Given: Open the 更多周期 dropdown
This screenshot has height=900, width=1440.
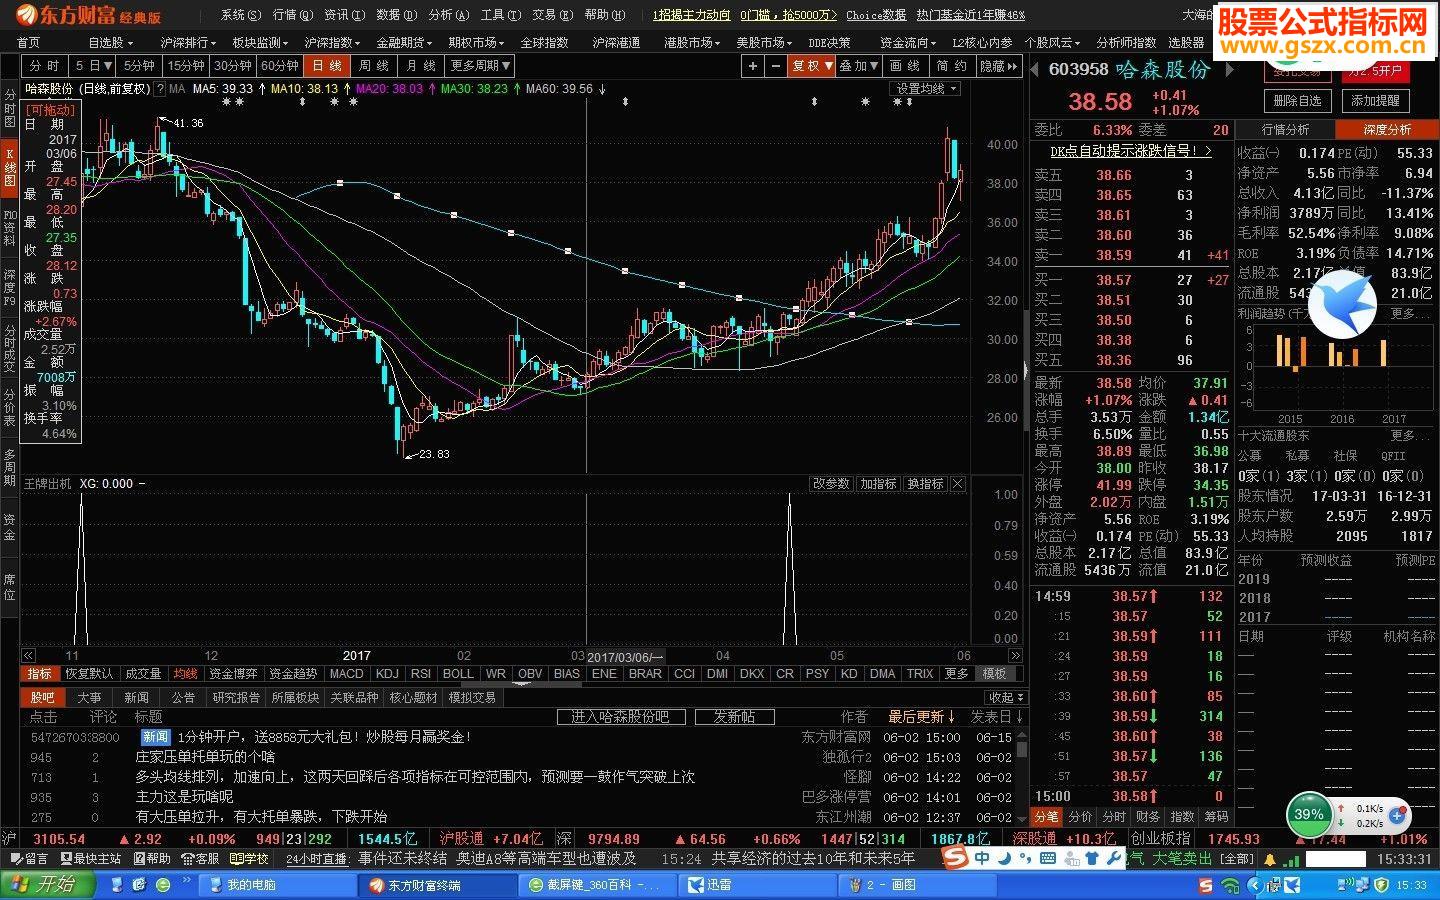Looking at the screenshot, I should 480,66.
